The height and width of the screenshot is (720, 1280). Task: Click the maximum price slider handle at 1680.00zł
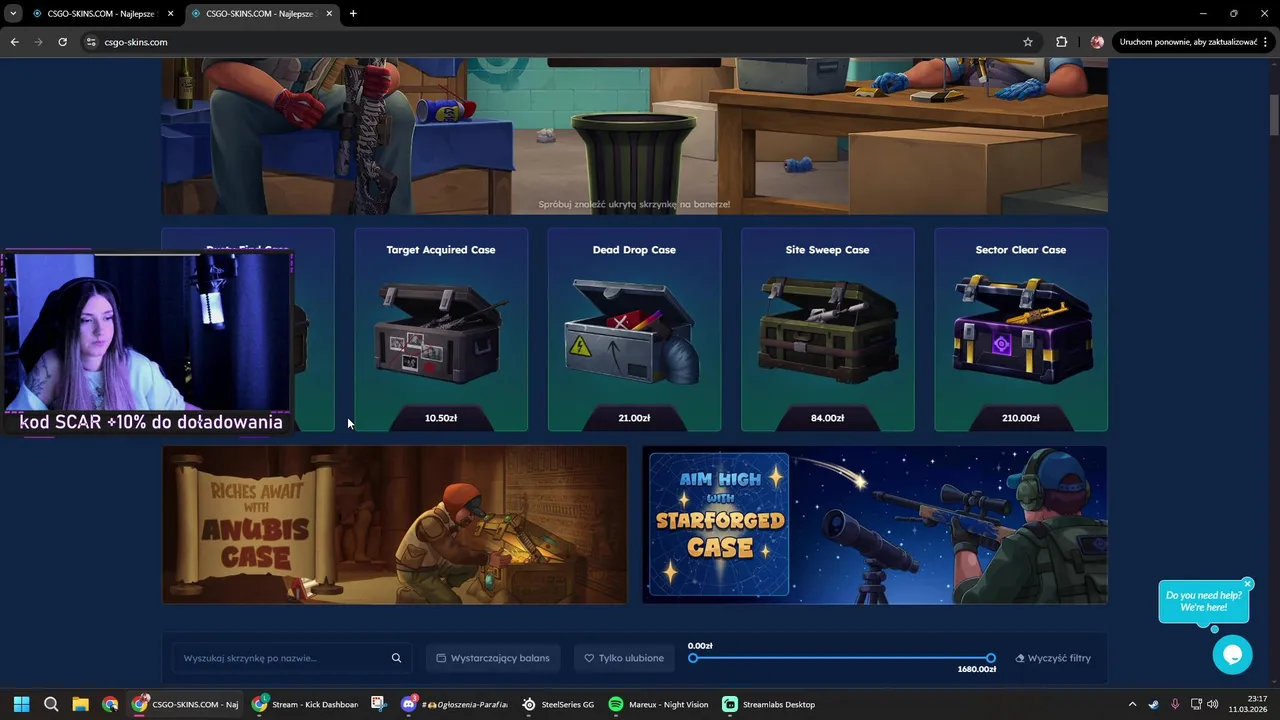(x=990, y=658)
